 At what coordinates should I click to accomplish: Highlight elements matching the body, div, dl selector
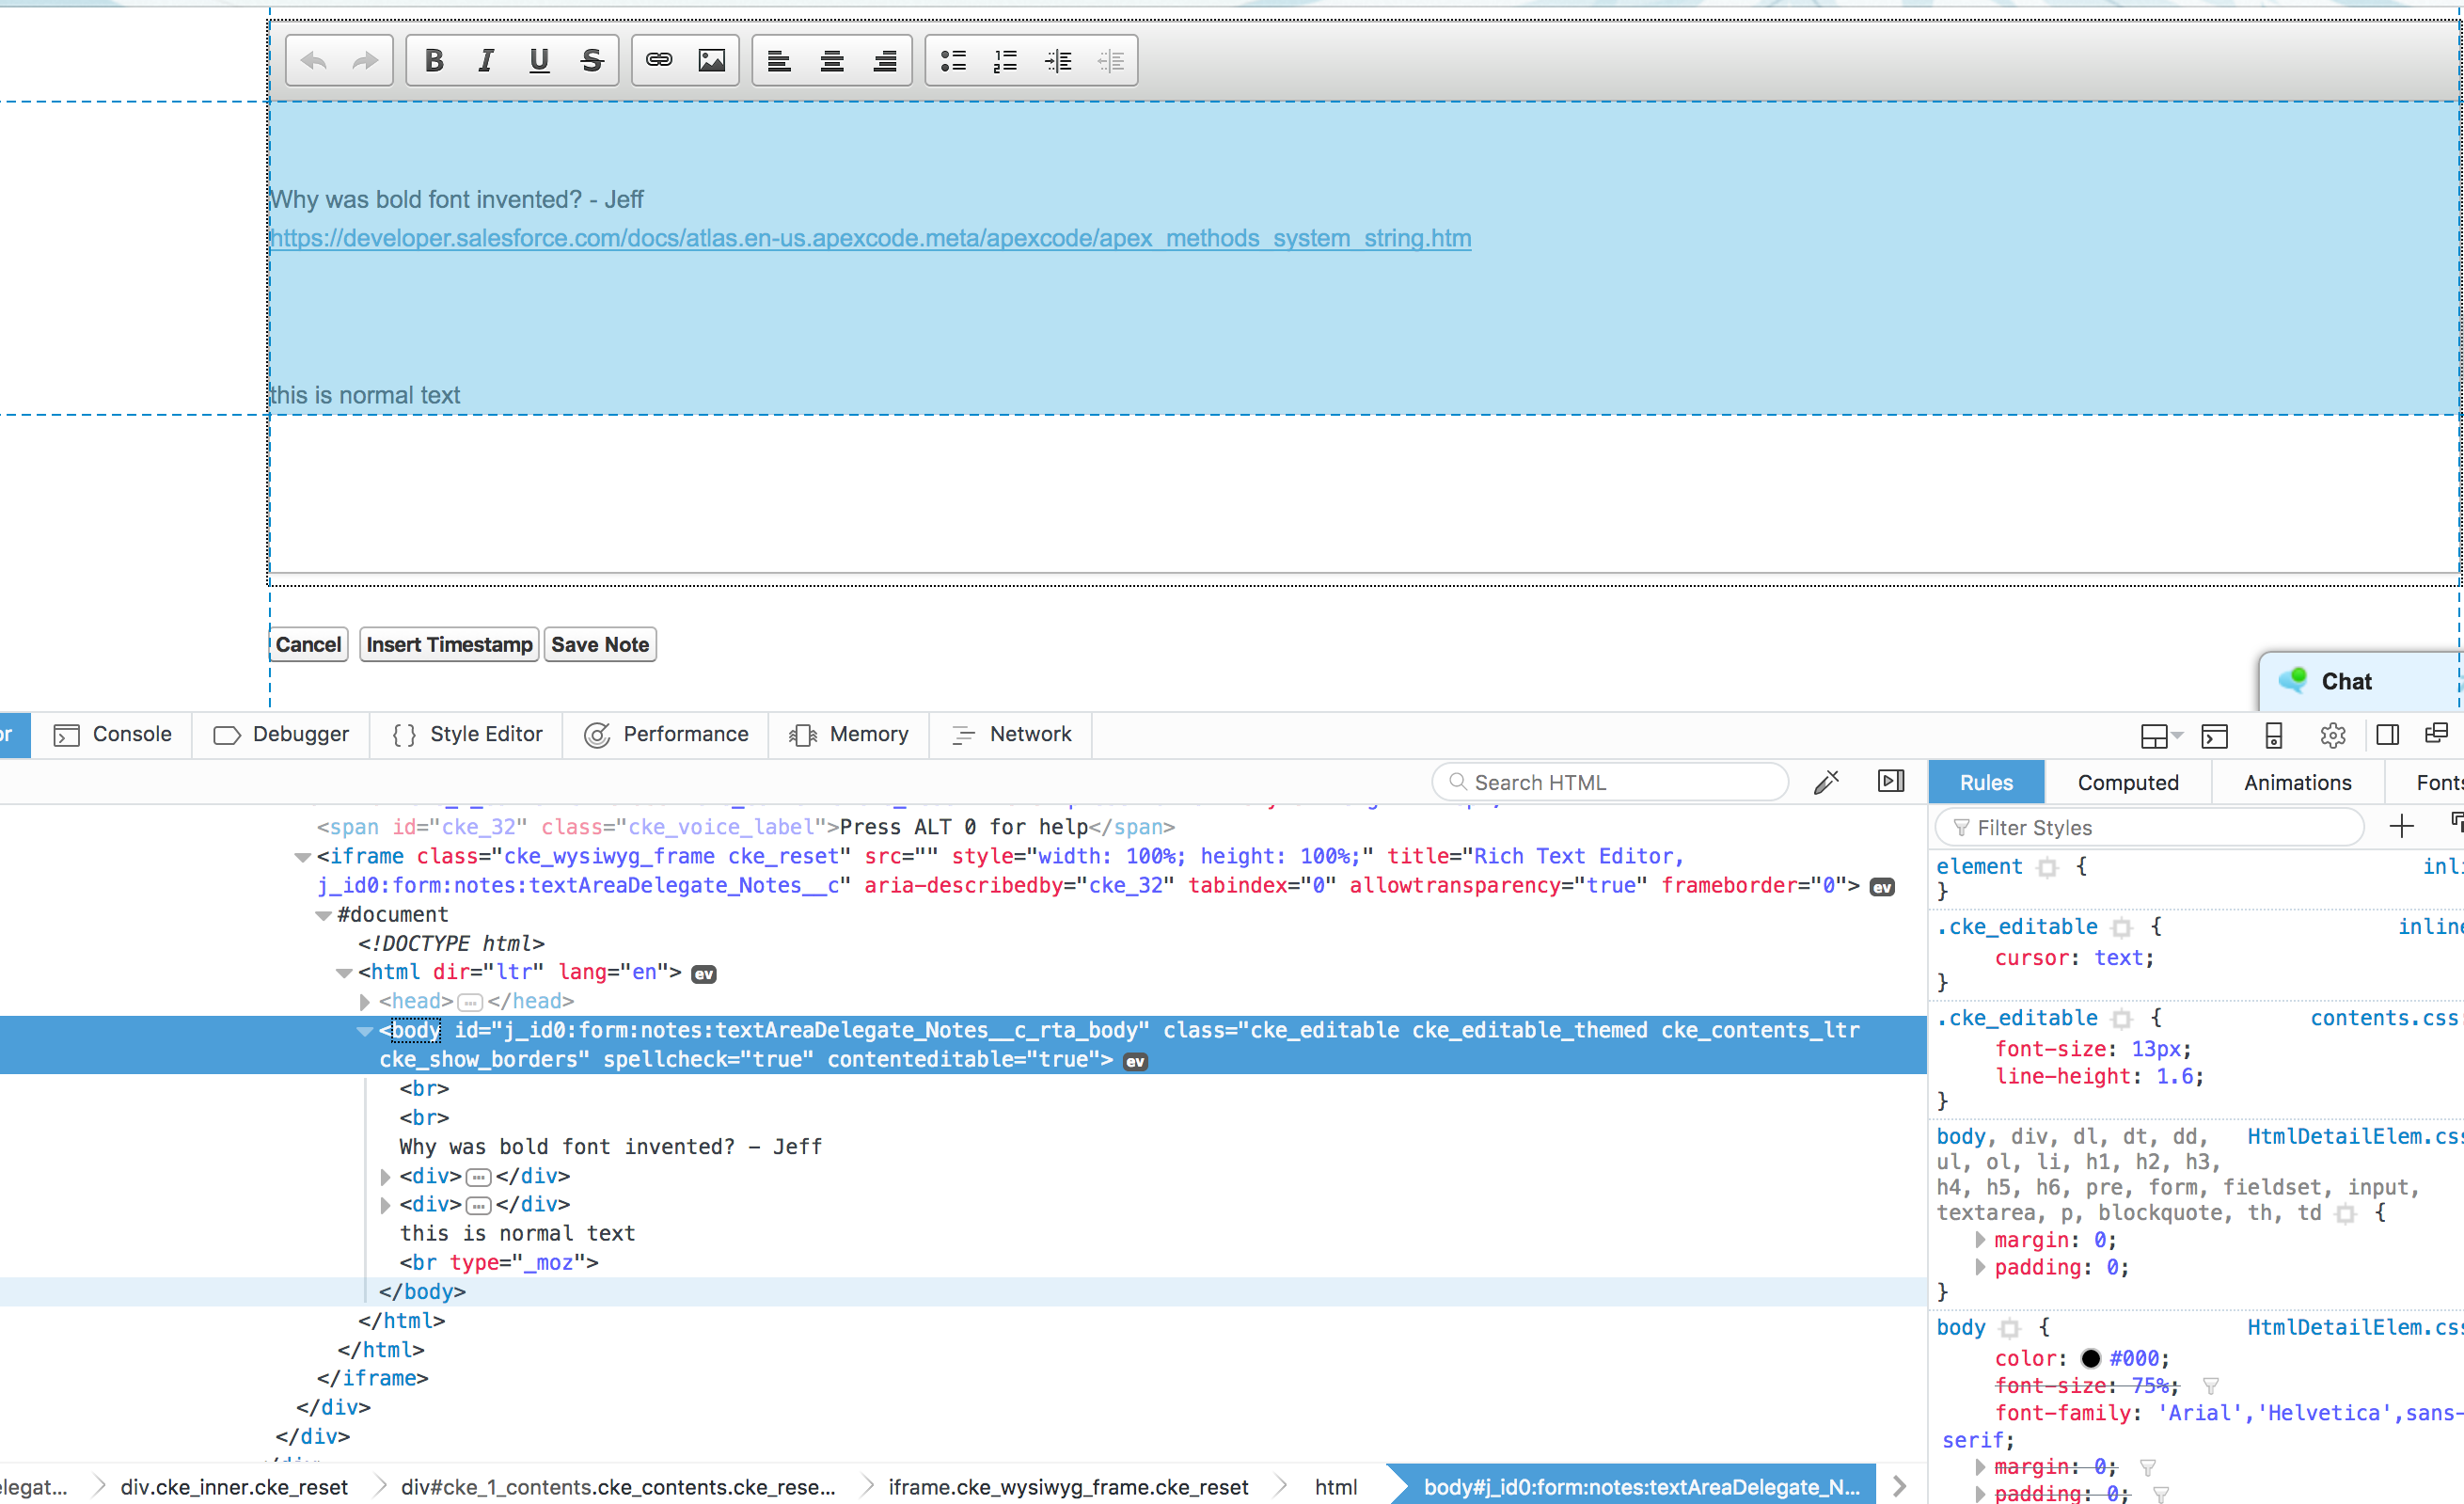tap(2346, 1214)
